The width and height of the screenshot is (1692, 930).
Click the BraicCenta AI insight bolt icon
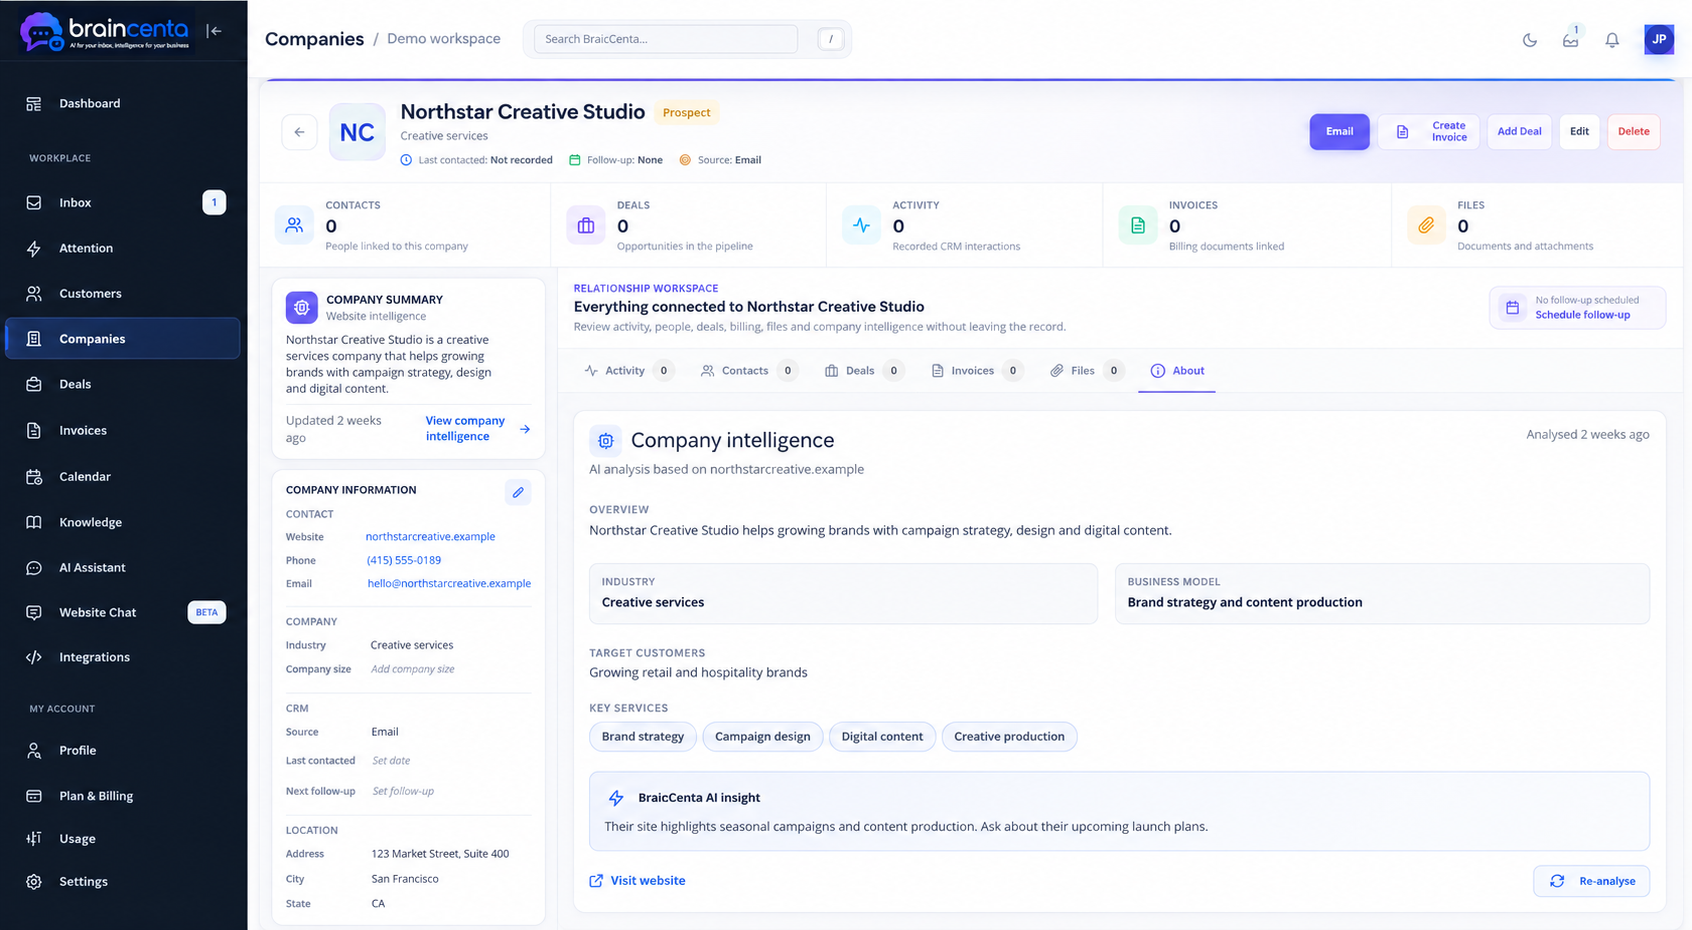(616, 798)
